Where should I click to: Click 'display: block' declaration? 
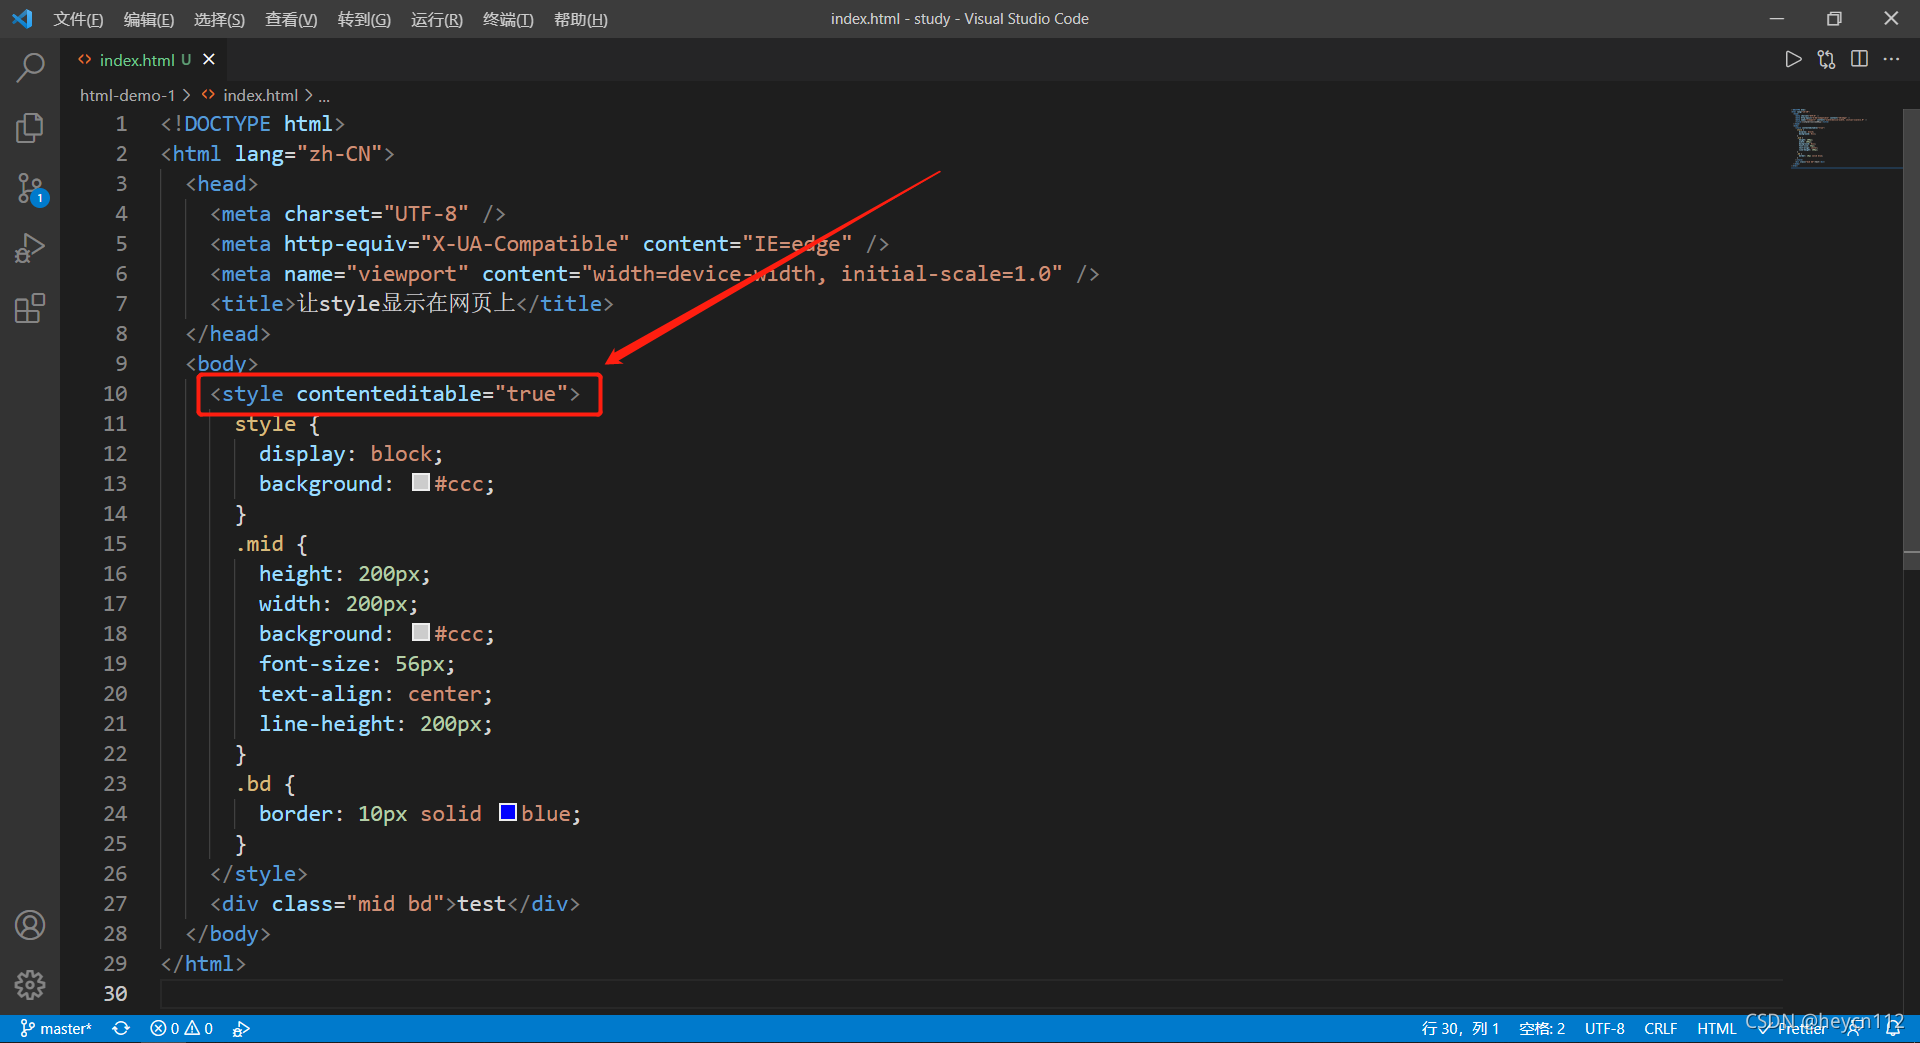(350, 454)
